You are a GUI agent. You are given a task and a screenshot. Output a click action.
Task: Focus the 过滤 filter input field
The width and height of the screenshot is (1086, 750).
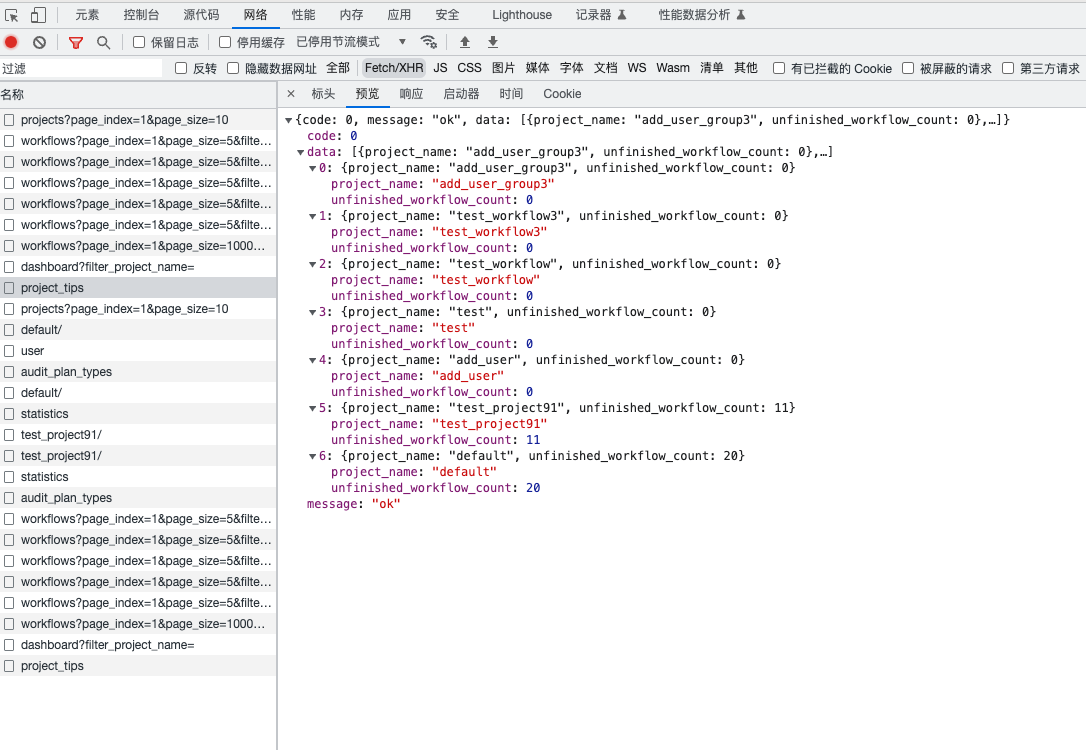(81, 68)
